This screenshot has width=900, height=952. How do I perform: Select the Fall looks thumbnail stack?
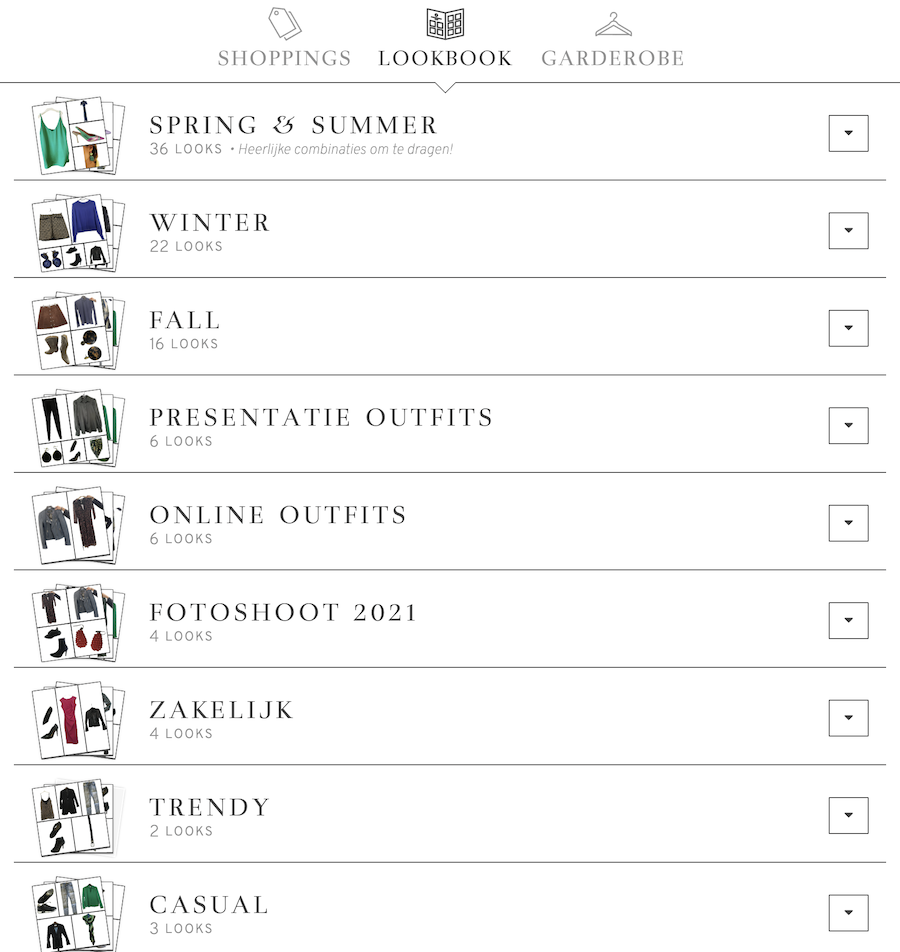(x=77, y=328)
